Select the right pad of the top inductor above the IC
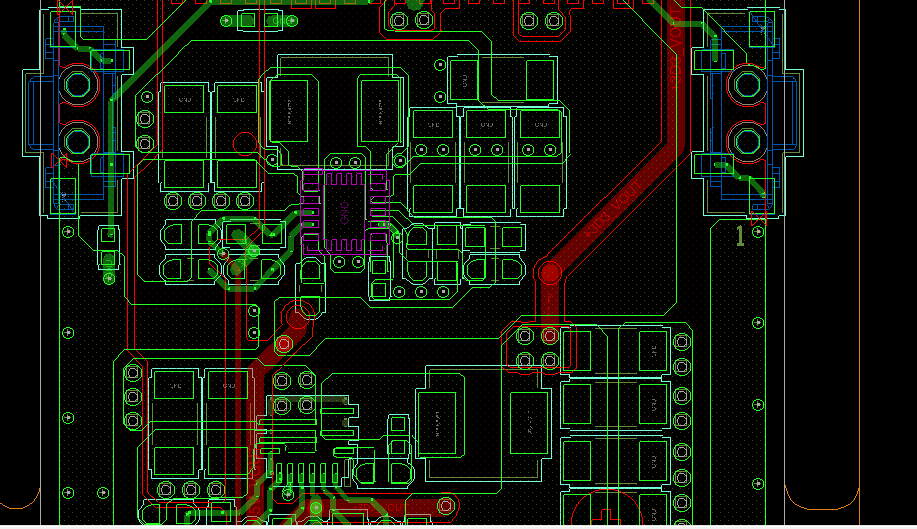The image size is (917, 529). (380, 112)
